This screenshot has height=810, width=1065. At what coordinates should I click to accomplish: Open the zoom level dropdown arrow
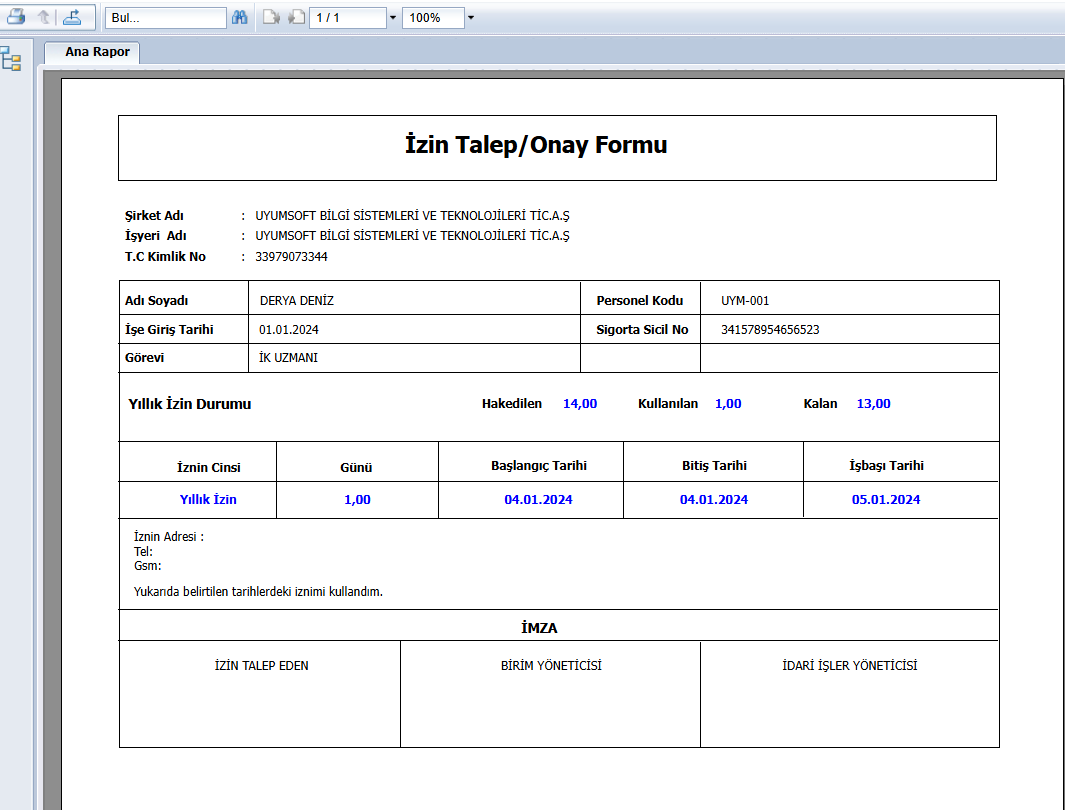pos(471,18)
